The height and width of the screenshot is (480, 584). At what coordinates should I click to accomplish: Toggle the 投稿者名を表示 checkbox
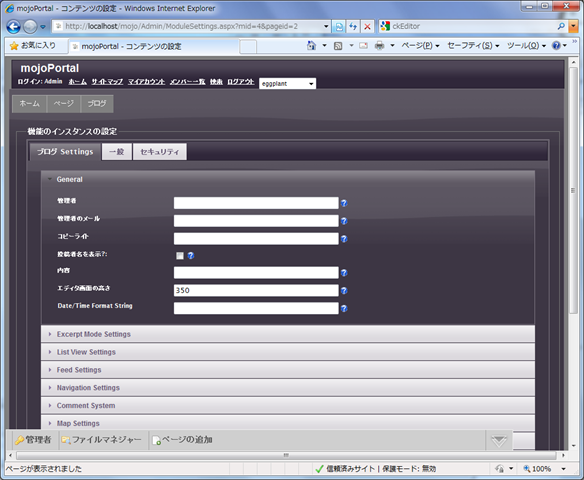click(180, 255)
